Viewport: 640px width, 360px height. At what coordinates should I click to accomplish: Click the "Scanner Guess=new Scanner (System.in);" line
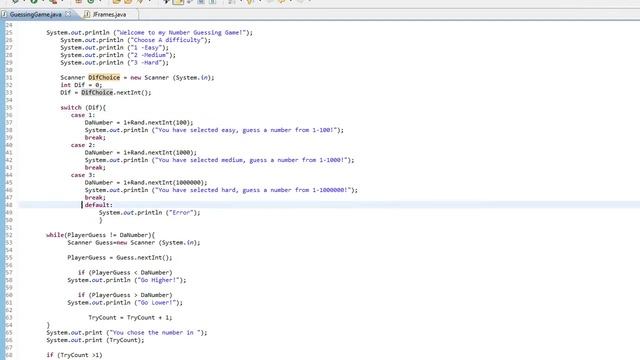(134, 242)
